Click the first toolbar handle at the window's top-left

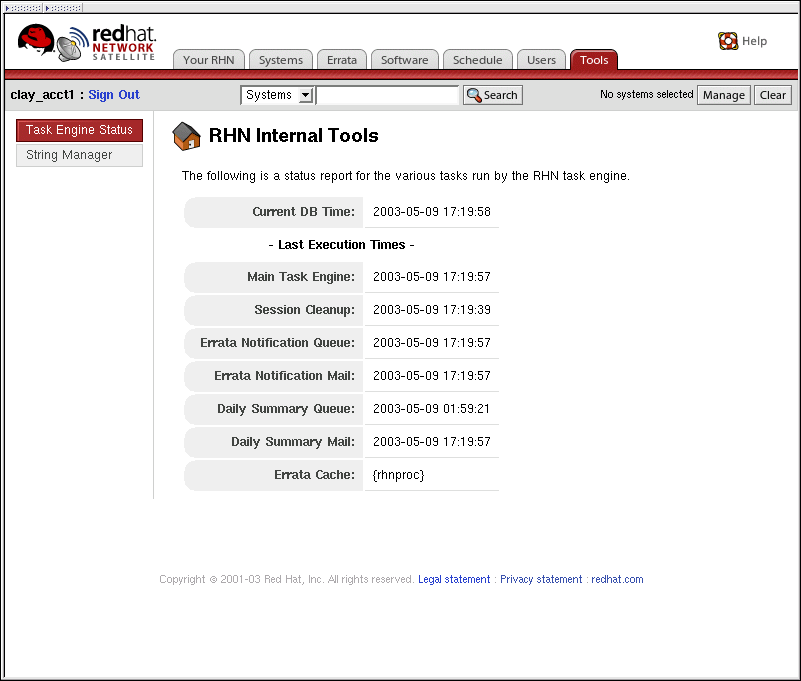pos(23,8)
